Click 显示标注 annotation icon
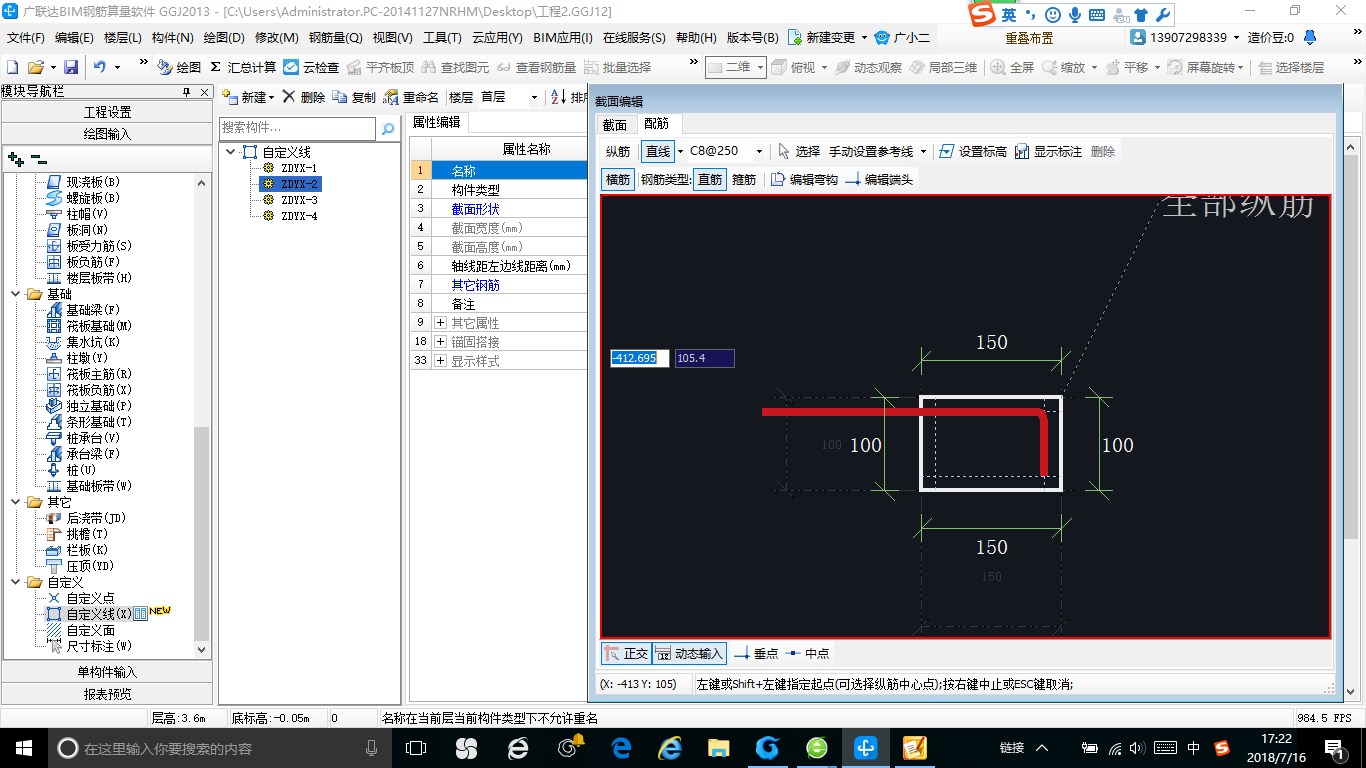Viewport: 1366px width, 768px height. point(1048,151)
